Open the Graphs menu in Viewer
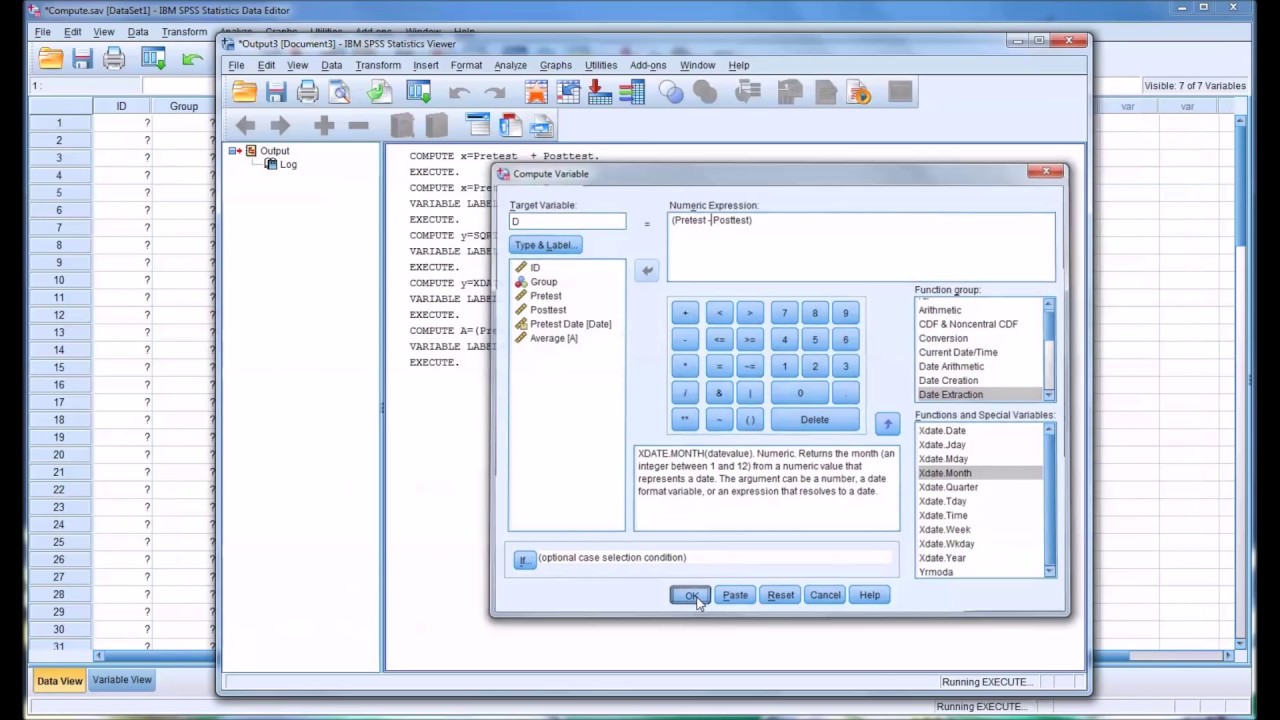This screenshot has height=720, width=1280. click(555, 65)
